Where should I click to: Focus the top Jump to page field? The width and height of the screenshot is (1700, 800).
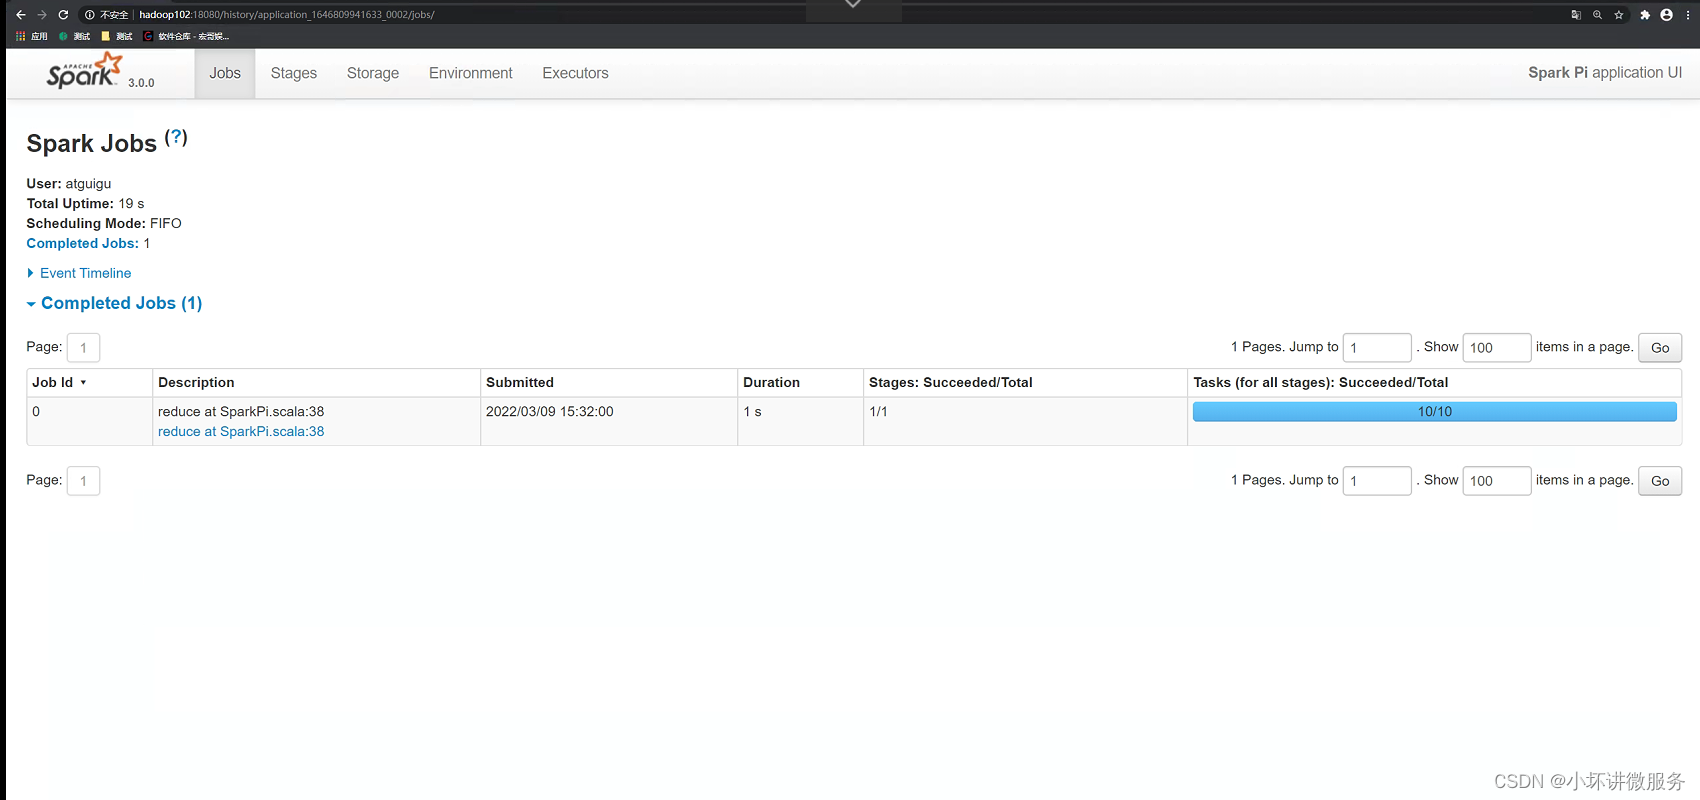(1377, 347)
